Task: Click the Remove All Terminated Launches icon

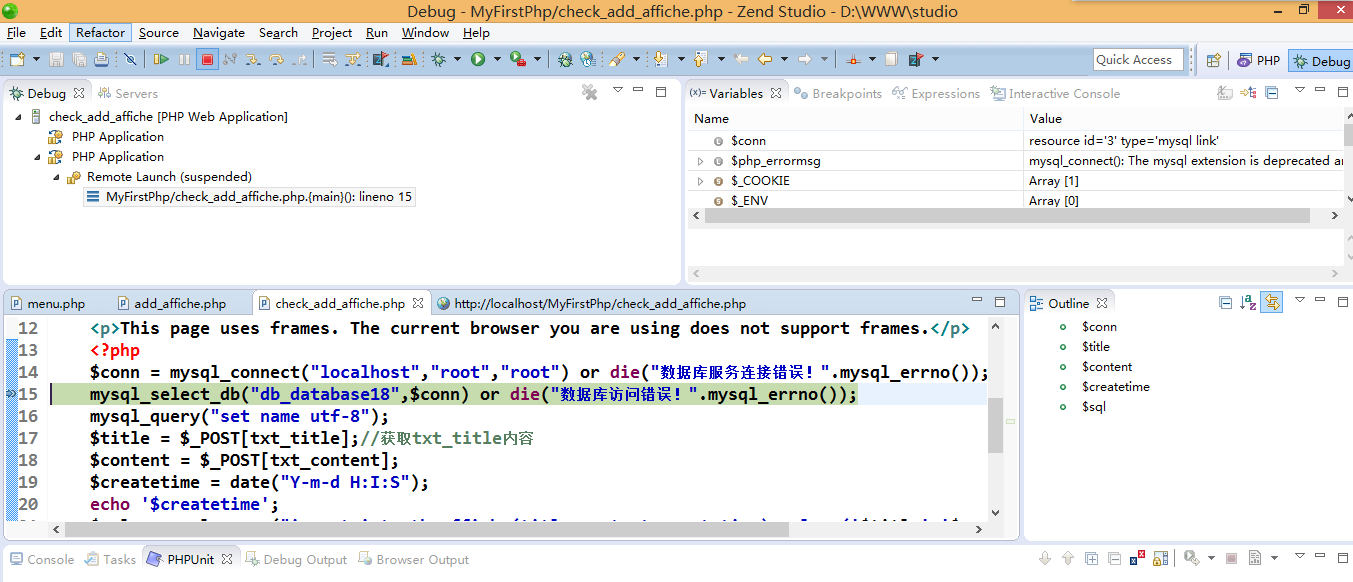Action: click(589, 92)
